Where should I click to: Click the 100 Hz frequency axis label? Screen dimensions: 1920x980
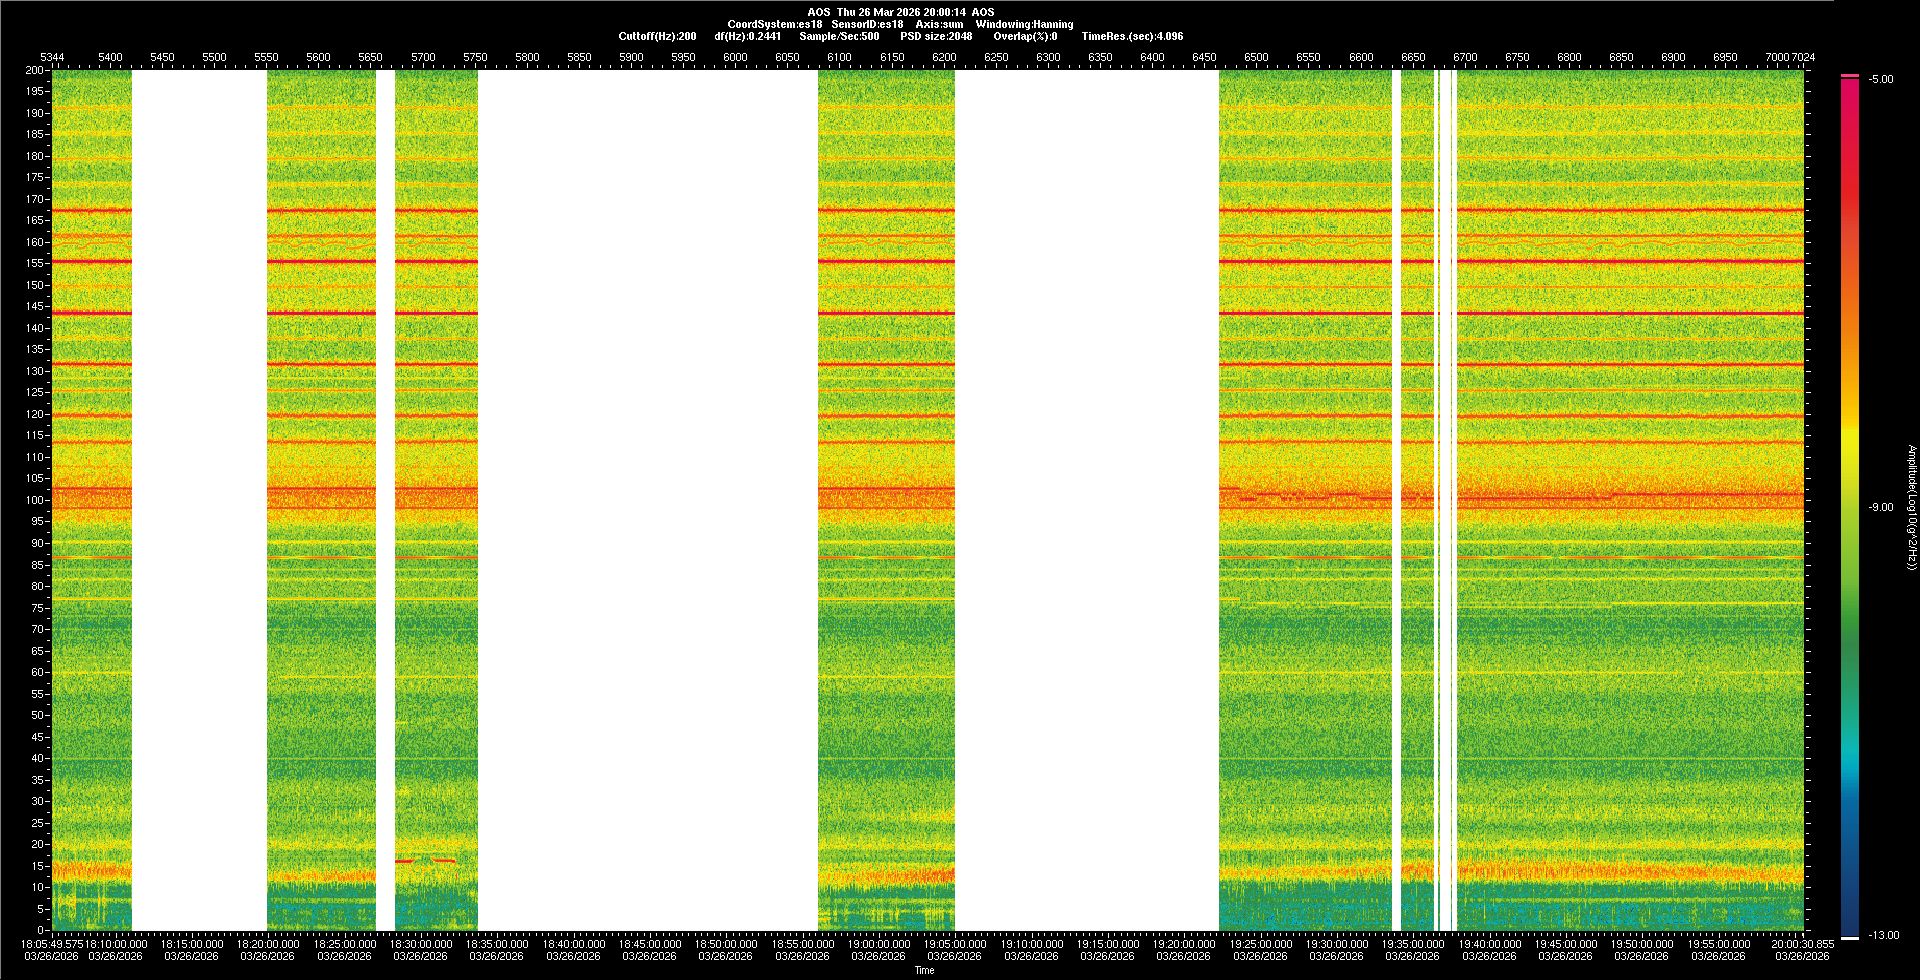pyautogui.click(x=35, y=500)
